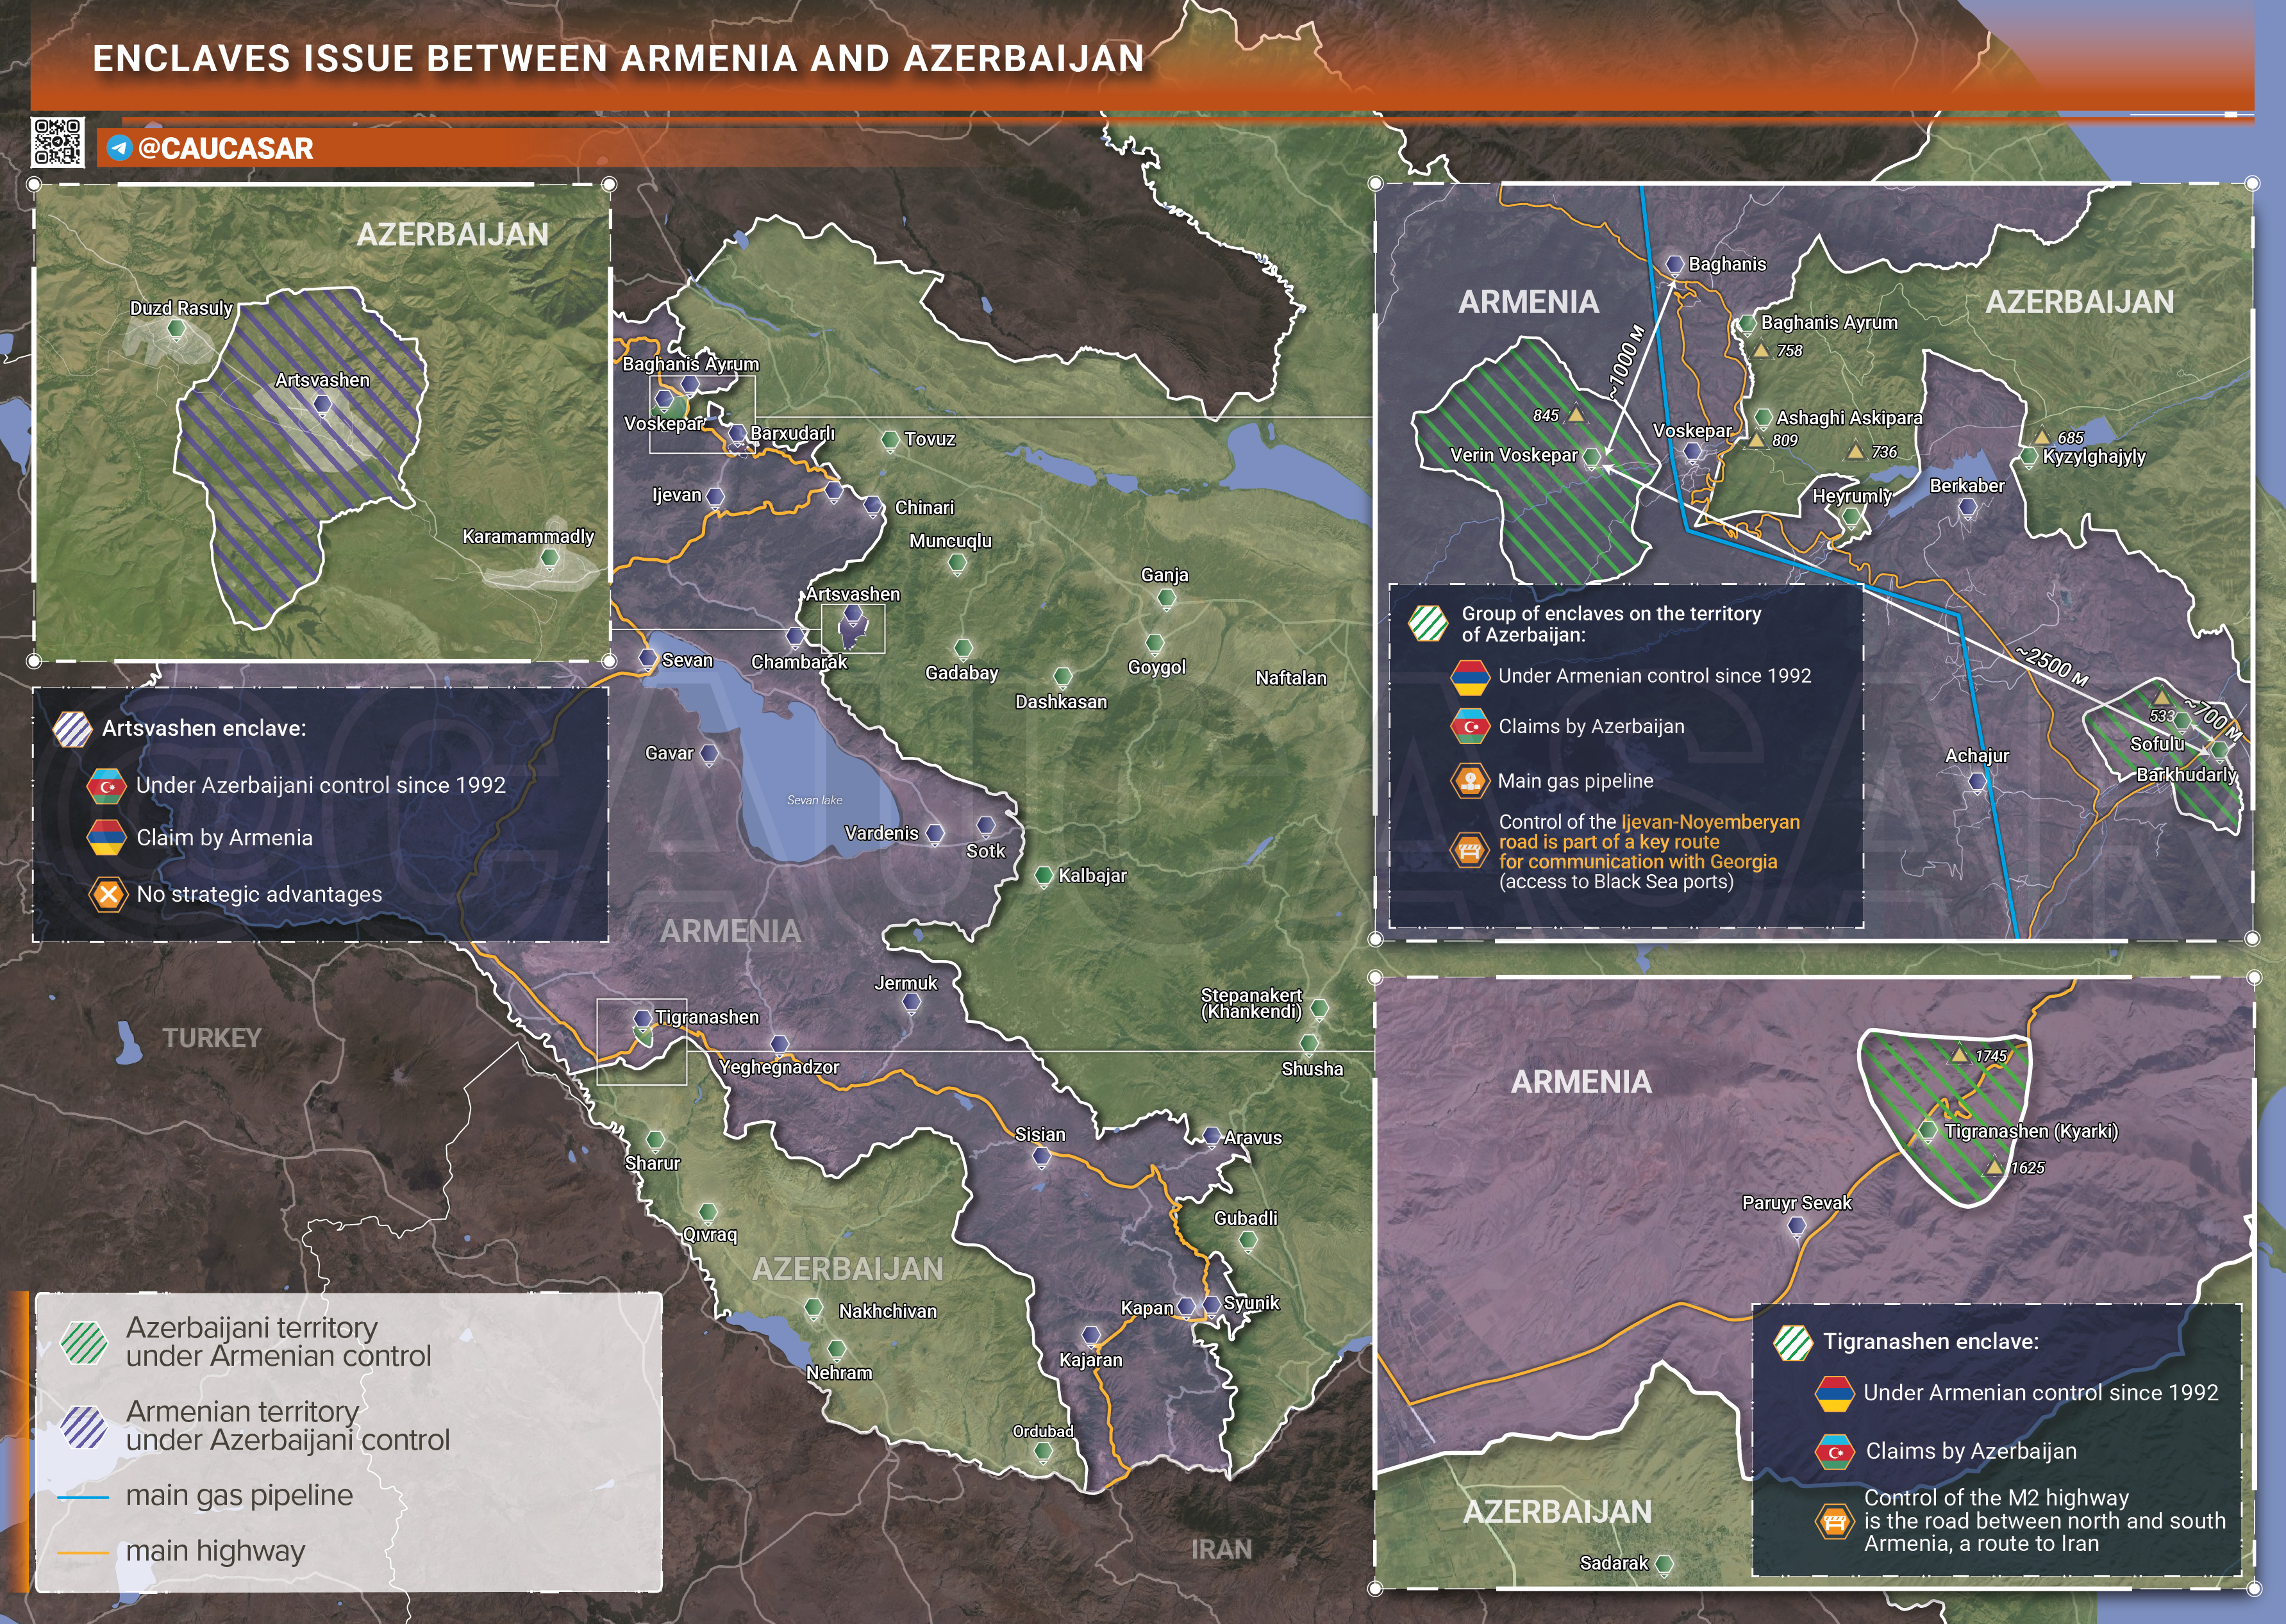The image size is (2286, 1624).
Task: Click the Main gas pipeline orange icon
Action: tap(1469, 781)
